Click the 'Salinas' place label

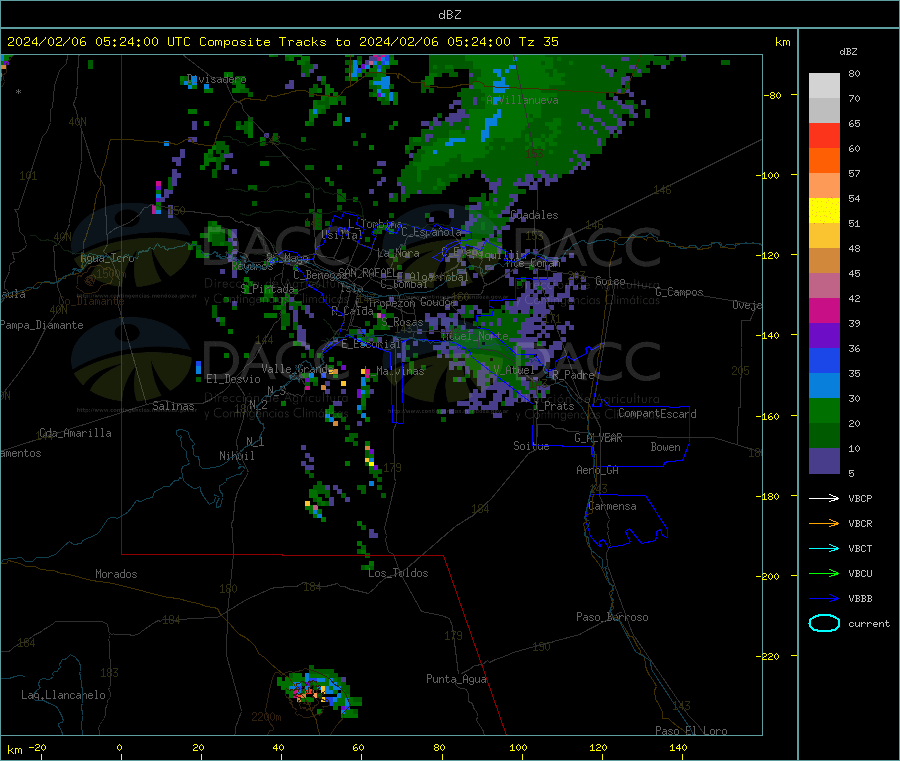pos(173,406)
